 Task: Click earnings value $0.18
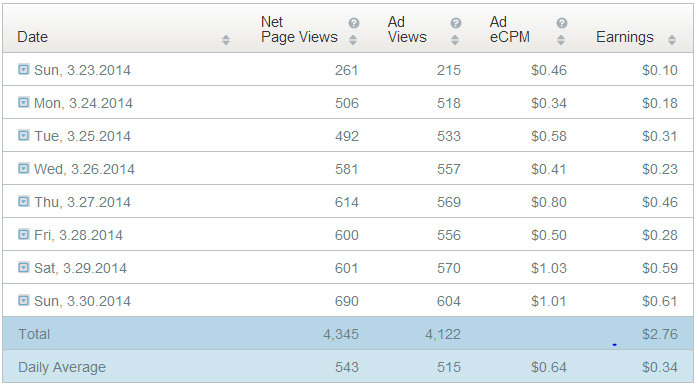(660, 103)
